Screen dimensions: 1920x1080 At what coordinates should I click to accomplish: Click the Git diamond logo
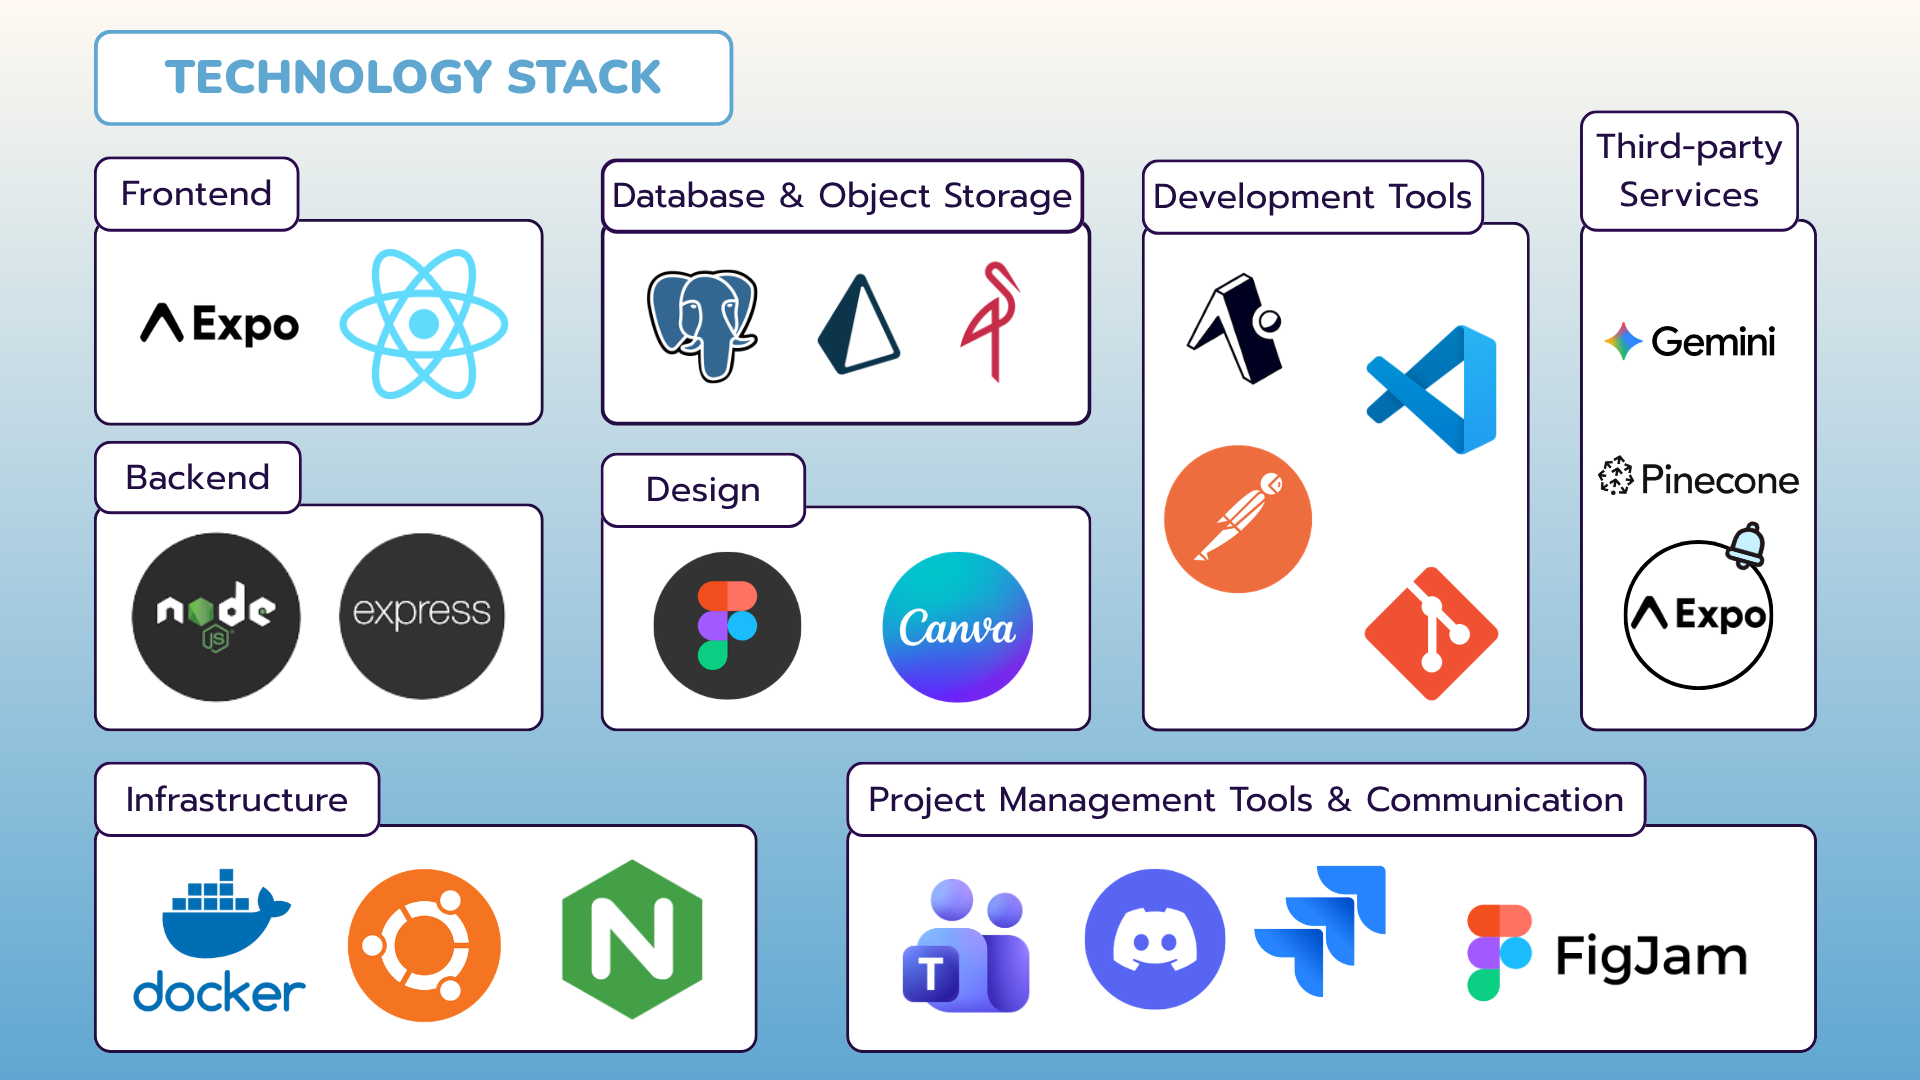click(x=1431, y=634)
